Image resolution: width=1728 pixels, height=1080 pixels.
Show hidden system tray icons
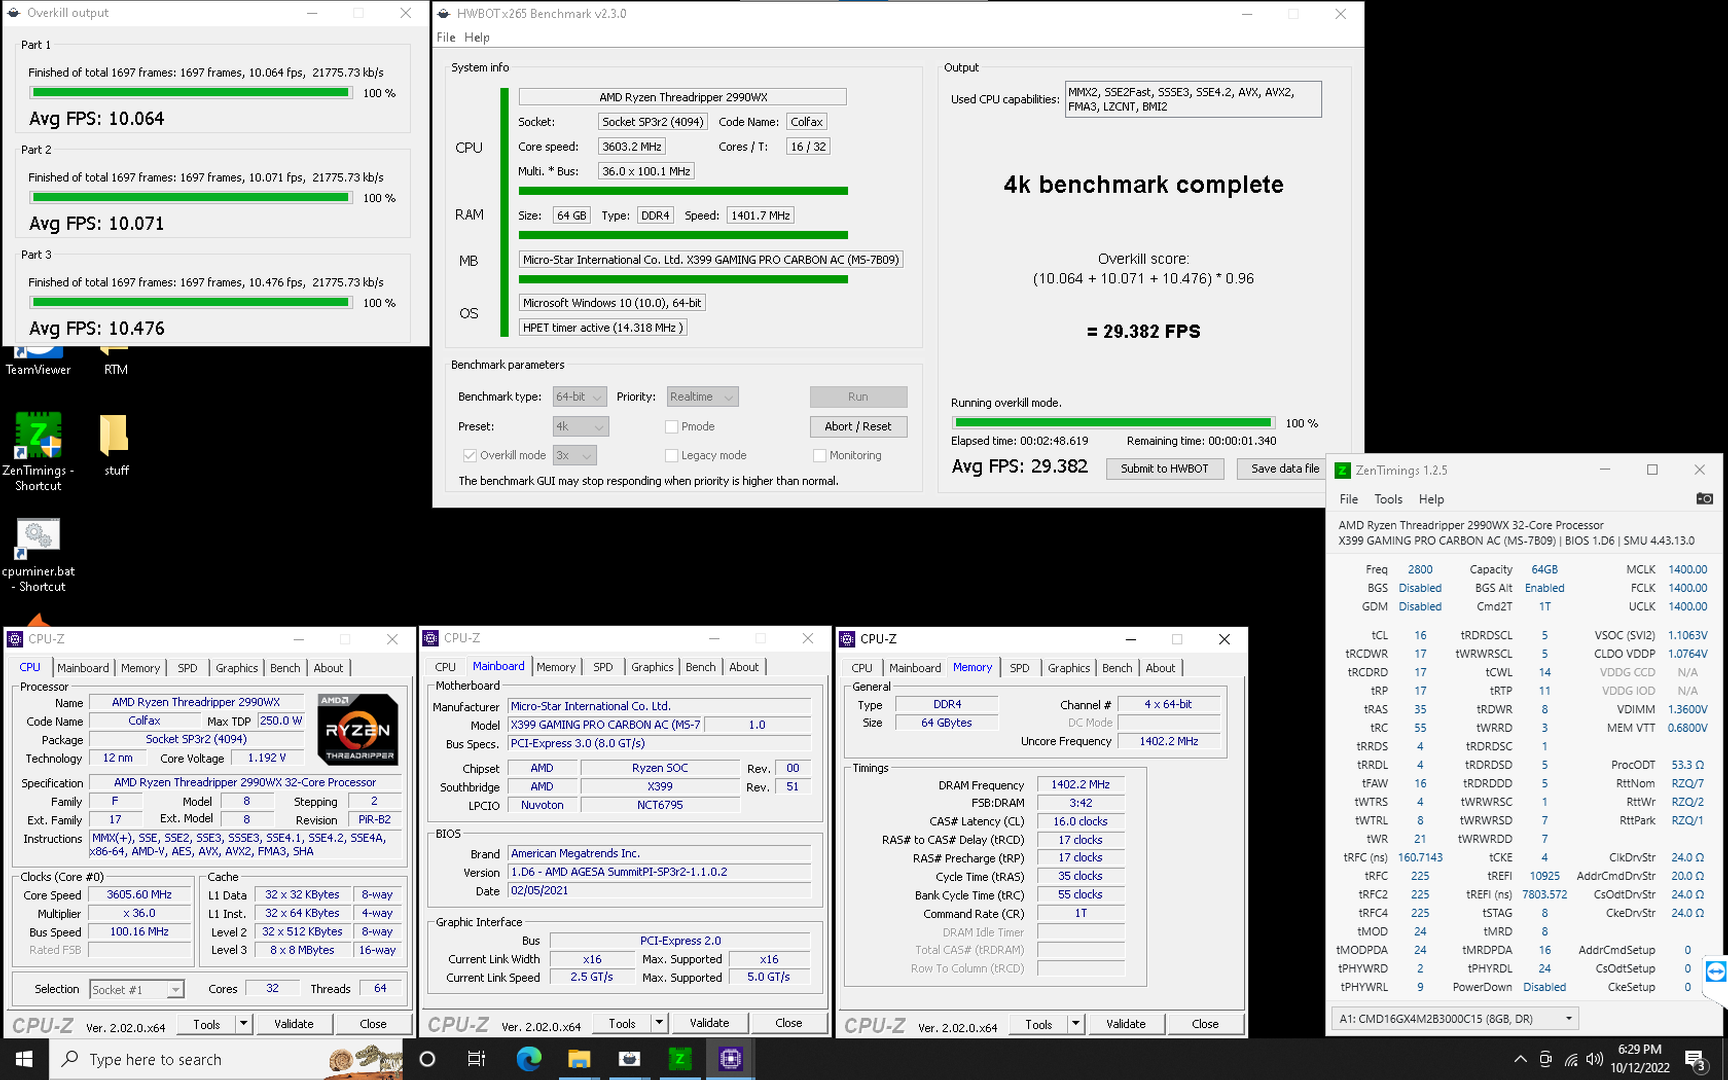coord(1520,1059)
